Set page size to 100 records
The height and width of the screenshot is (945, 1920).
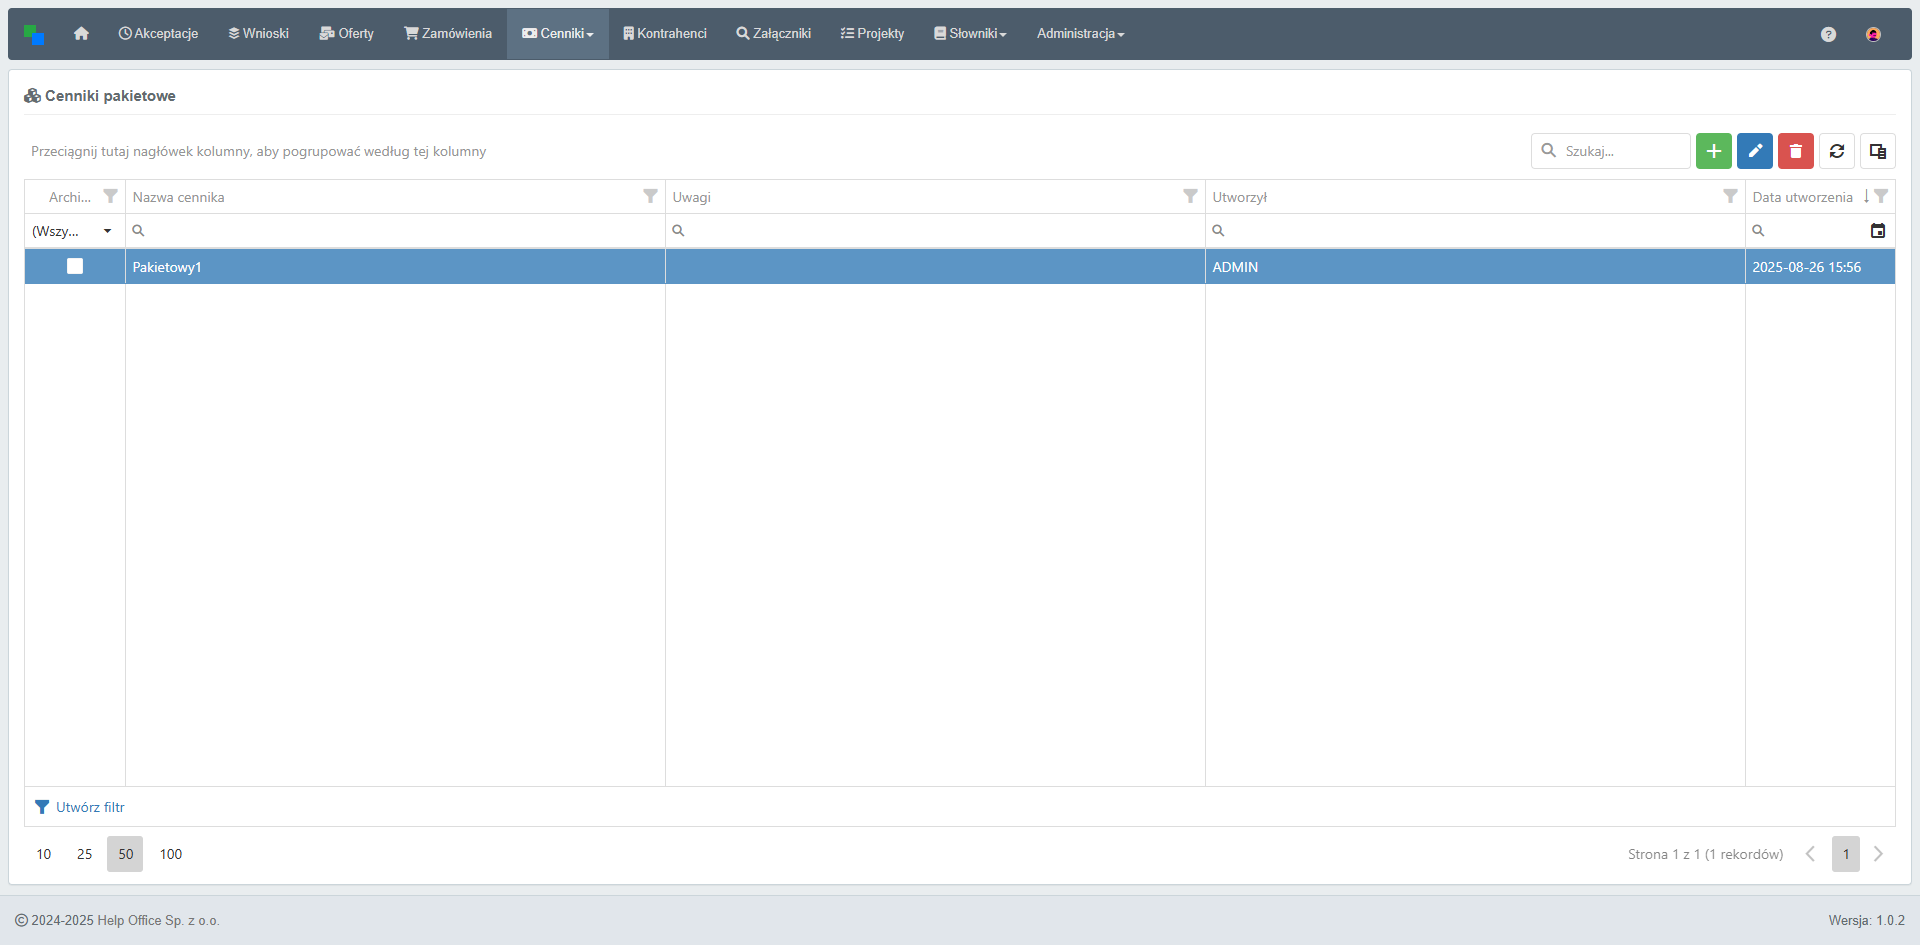[x=171, y=854]
